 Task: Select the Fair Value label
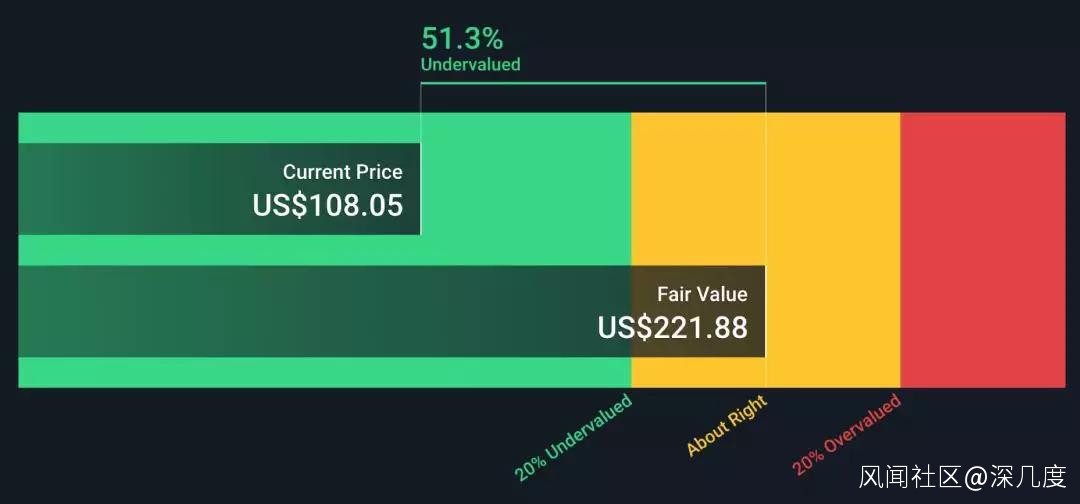[702, 294]
